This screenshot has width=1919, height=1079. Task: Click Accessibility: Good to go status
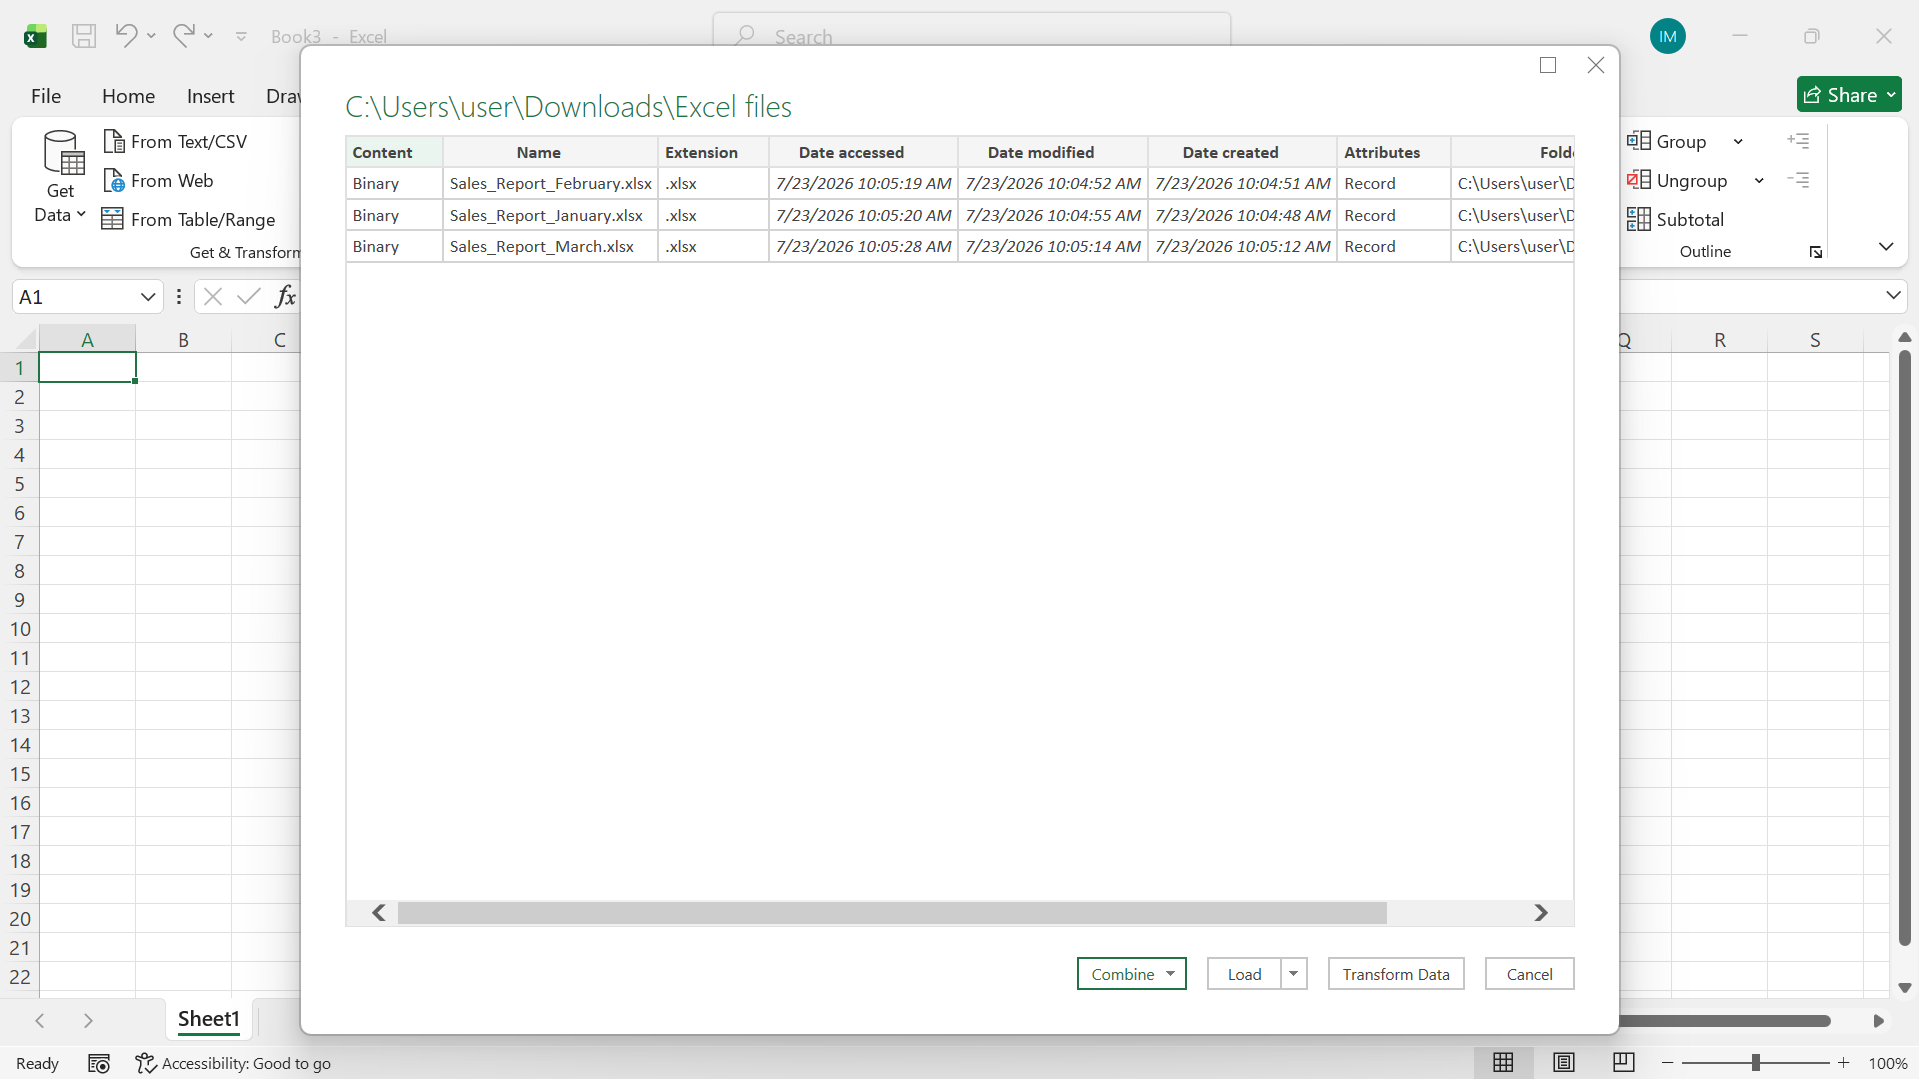coord(233,1063)
